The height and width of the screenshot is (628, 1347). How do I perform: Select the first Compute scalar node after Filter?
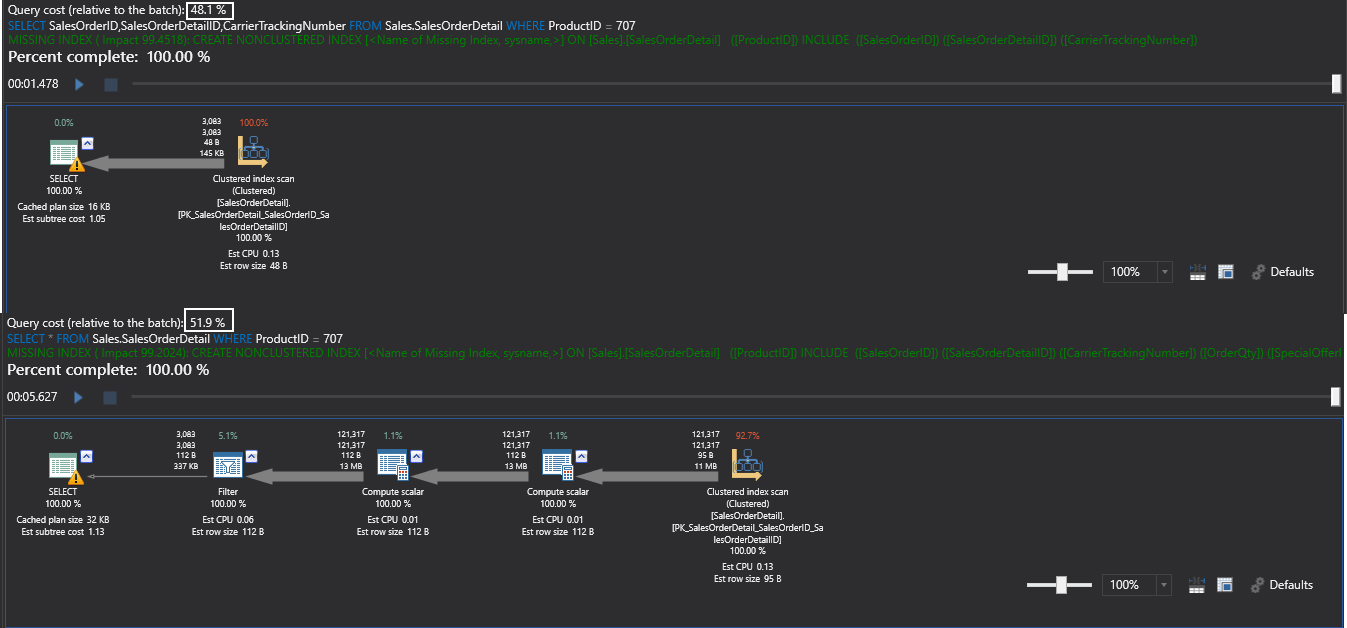point(390,465)
